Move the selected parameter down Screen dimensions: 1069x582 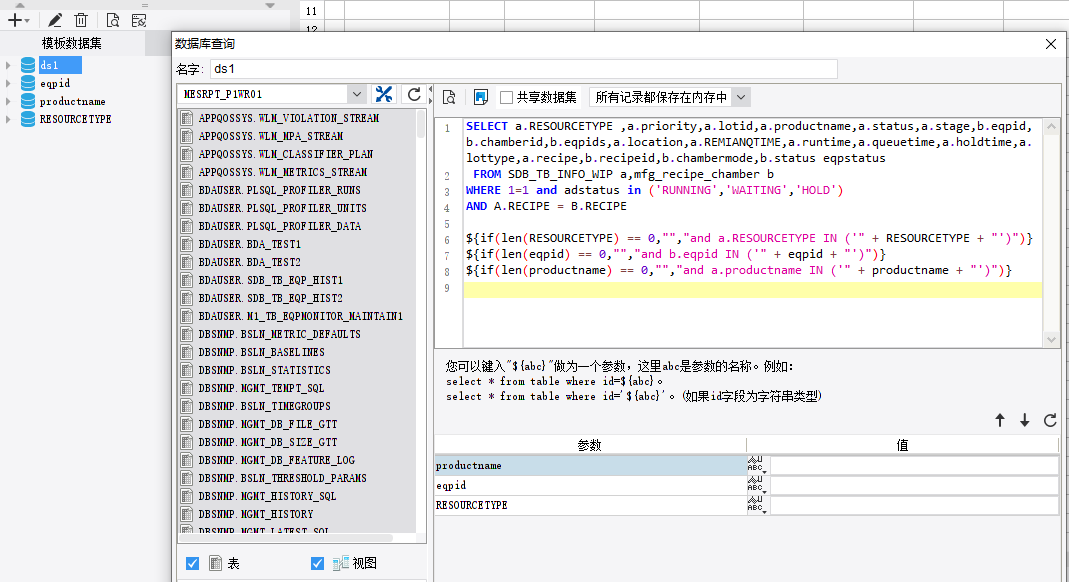click(x=1025, y=420)
